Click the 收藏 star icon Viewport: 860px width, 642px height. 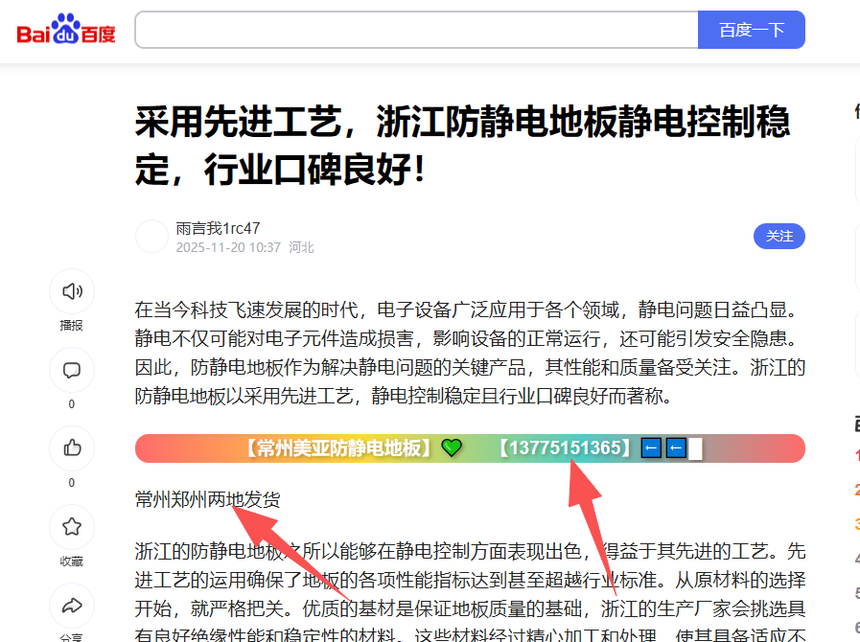pos(72,527)
